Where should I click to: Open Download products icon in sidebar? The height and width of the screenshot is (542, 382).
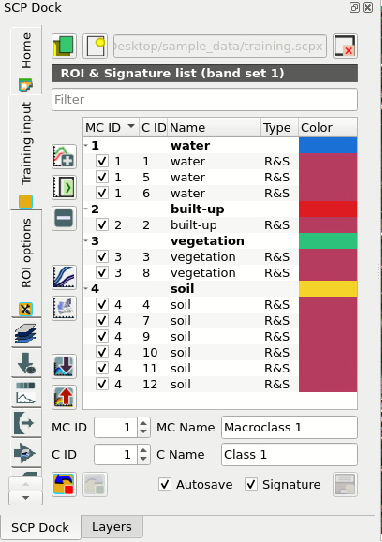tap(26, 363)
